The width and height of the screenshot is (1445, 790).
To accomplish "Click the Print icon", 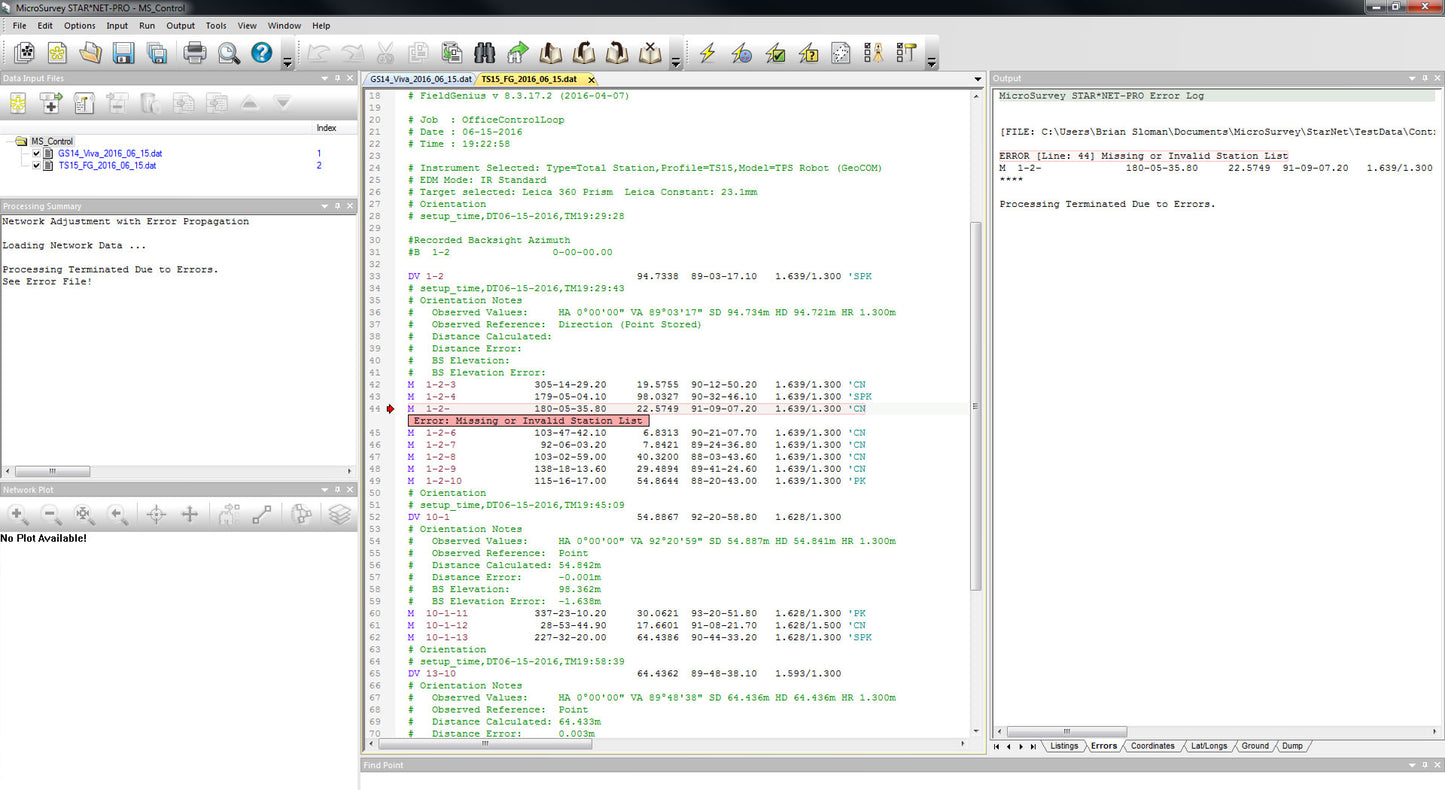I will [195, 53].
